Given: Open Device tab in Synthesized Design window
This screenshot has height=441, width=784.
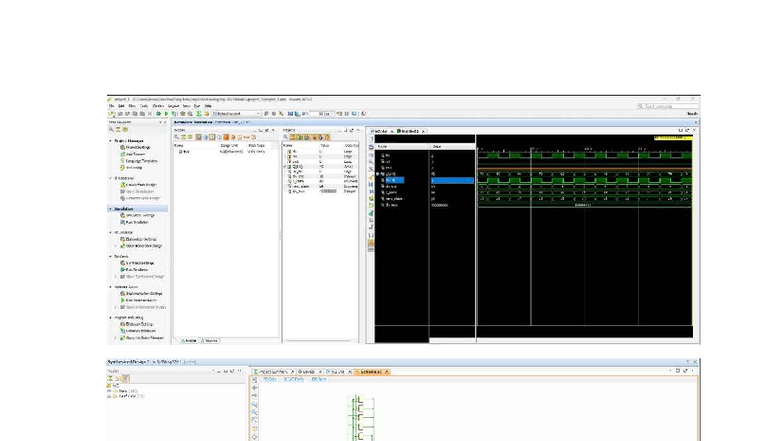Looking at the screenshot, I should click(309, 372).
